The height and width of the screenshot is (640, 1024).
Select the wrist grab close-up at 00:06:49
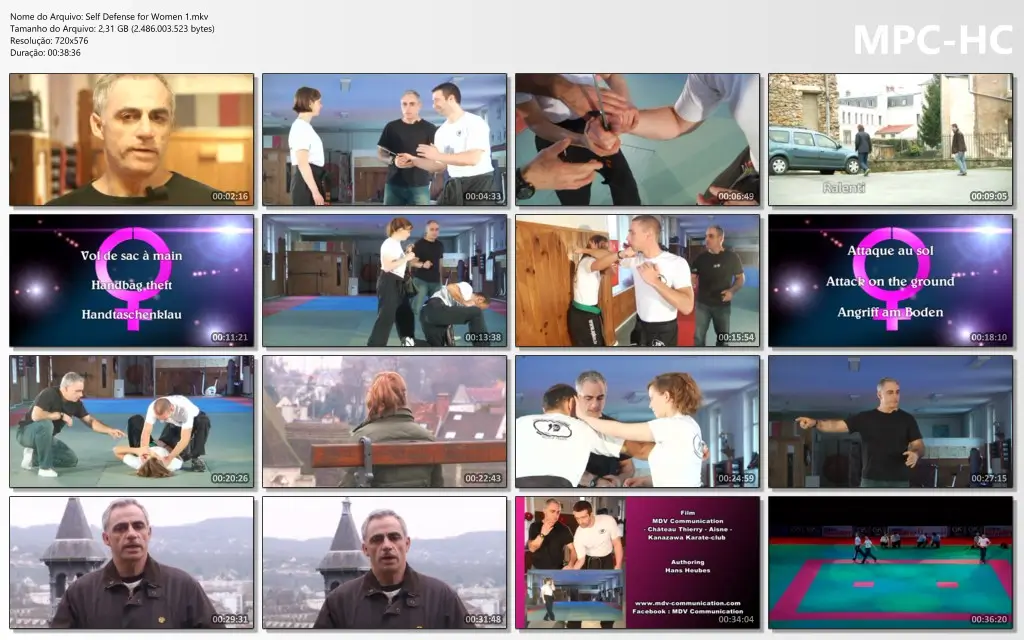[636, 140]
